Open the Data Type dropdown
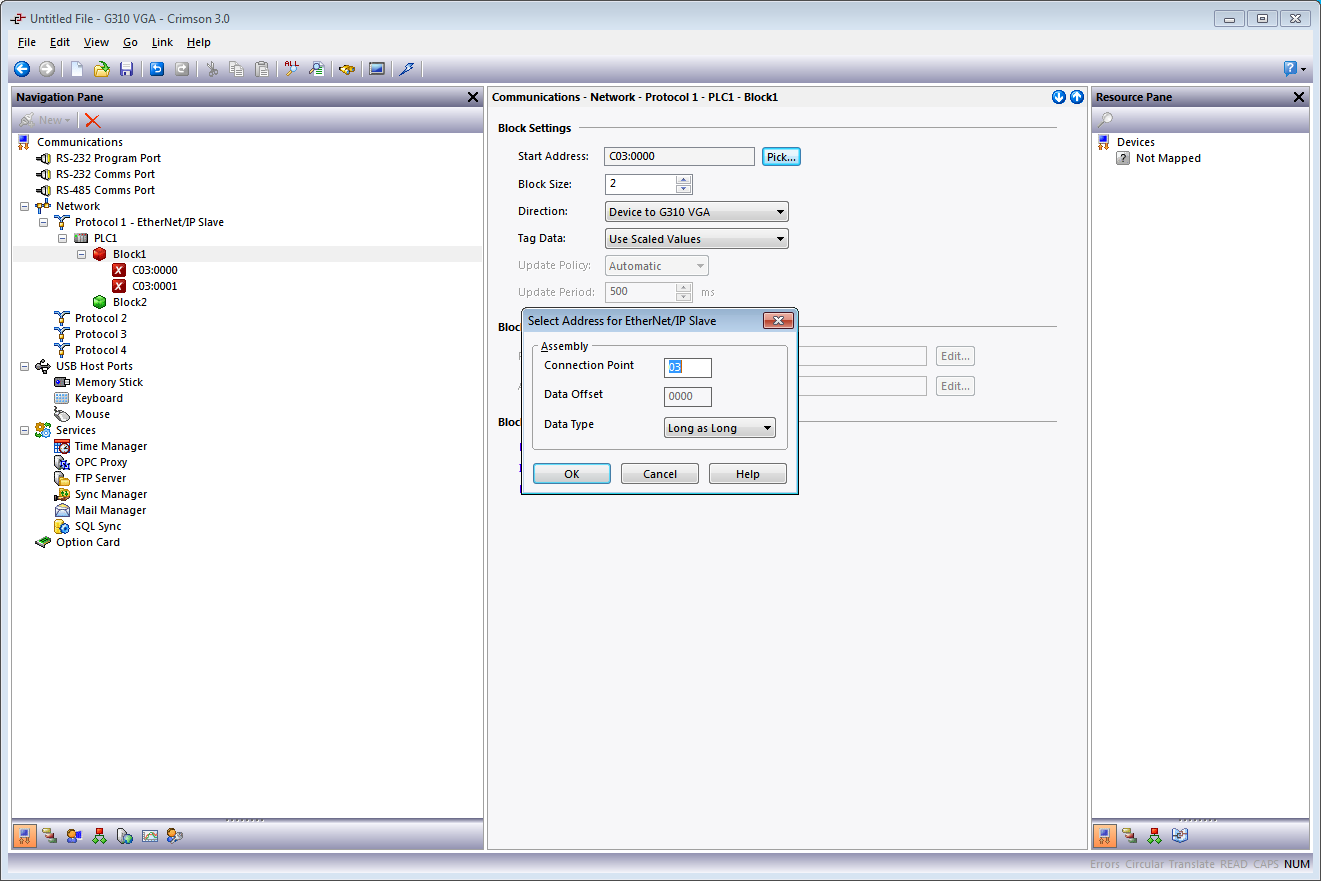1321x881 pixels. click(x=720, y=428)
